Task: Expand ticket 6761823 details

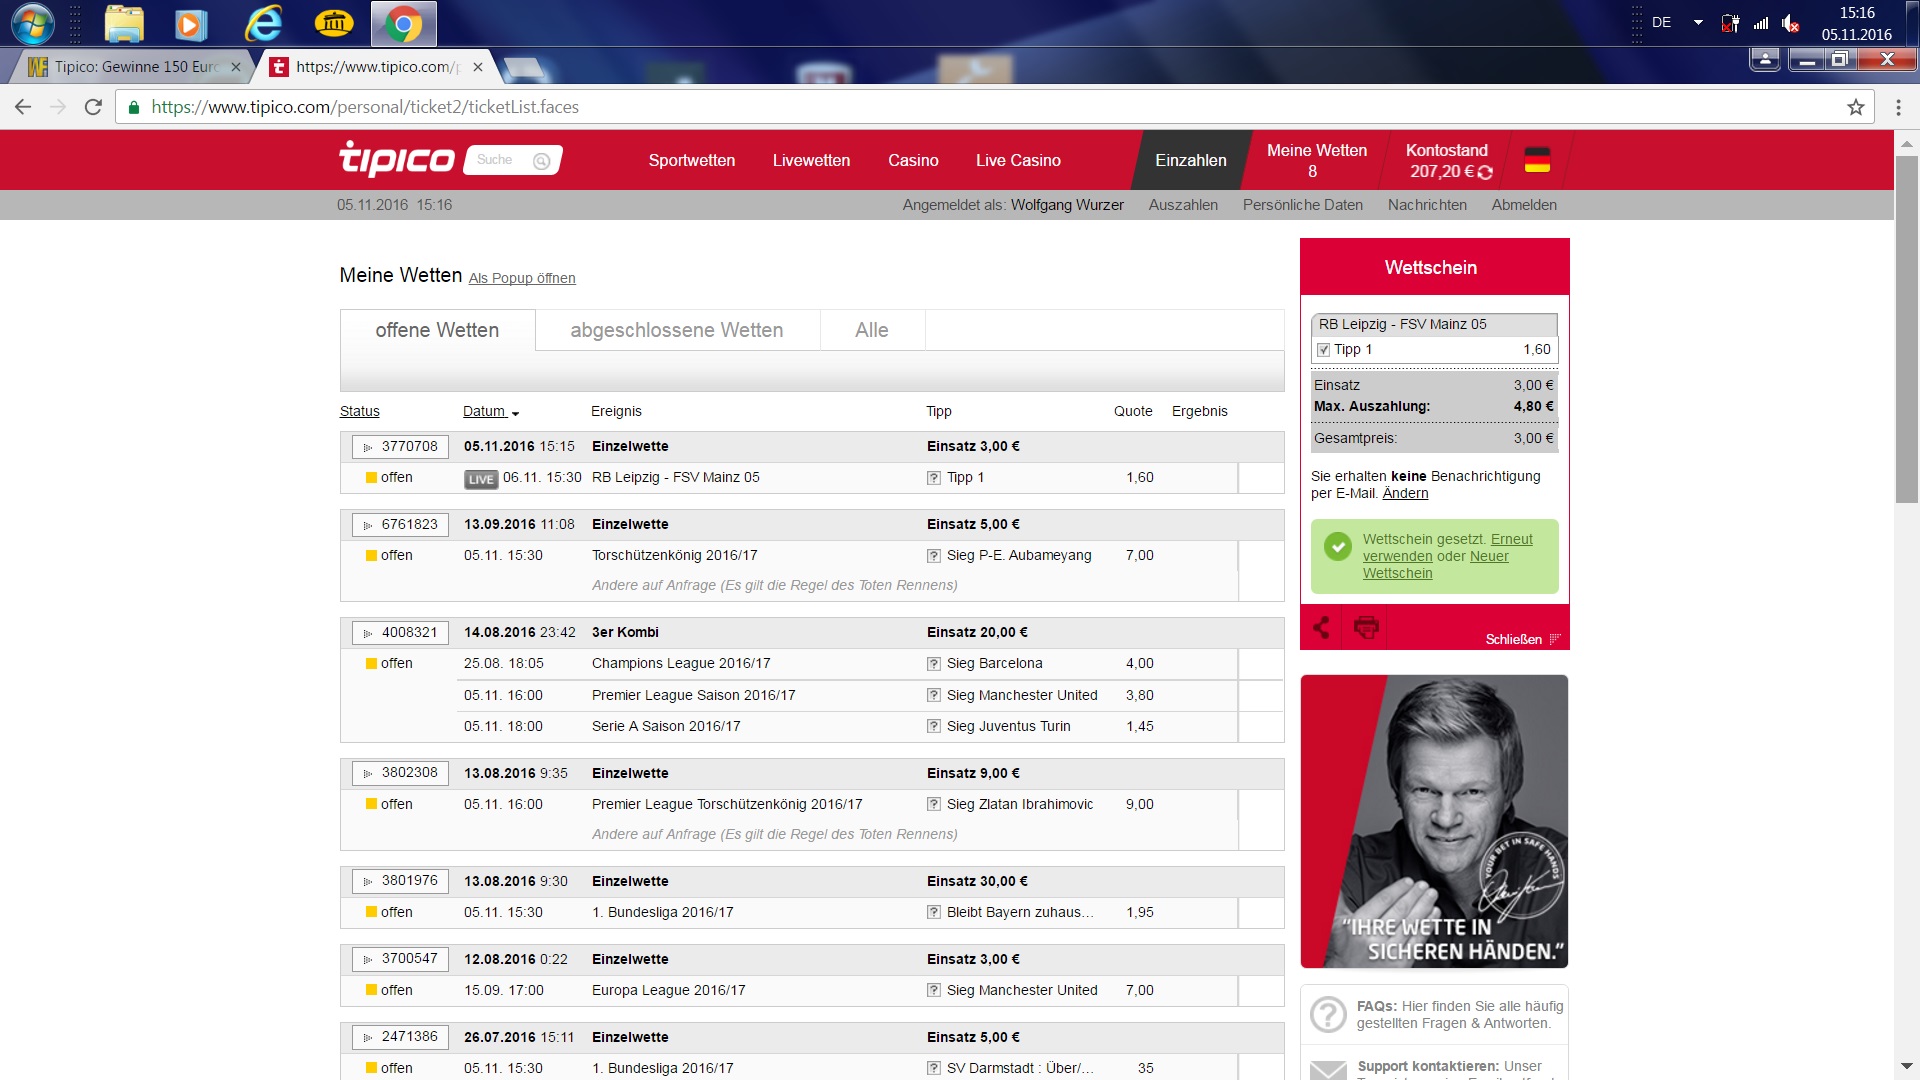Action: [400, 525]
